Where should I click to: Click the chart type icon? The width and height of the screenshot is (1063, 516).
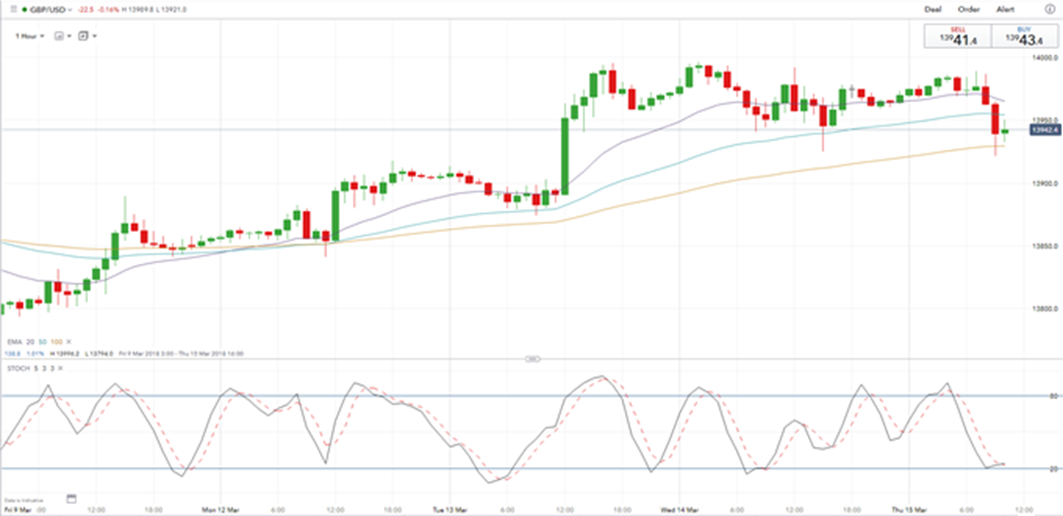point(59,36)
